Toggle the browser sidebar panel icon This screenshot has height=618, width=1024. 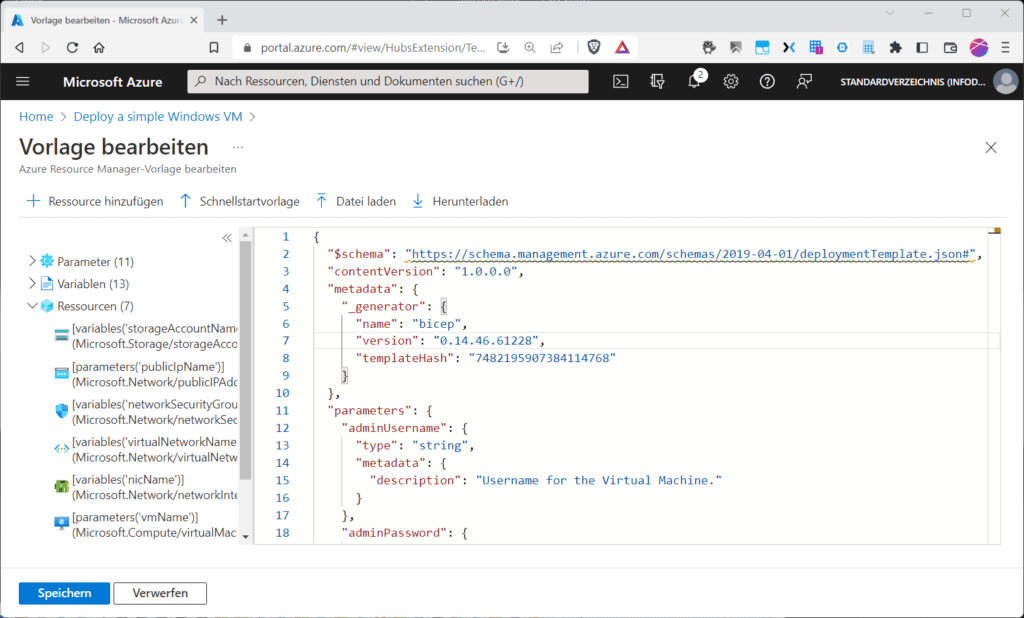click(922, 48)
